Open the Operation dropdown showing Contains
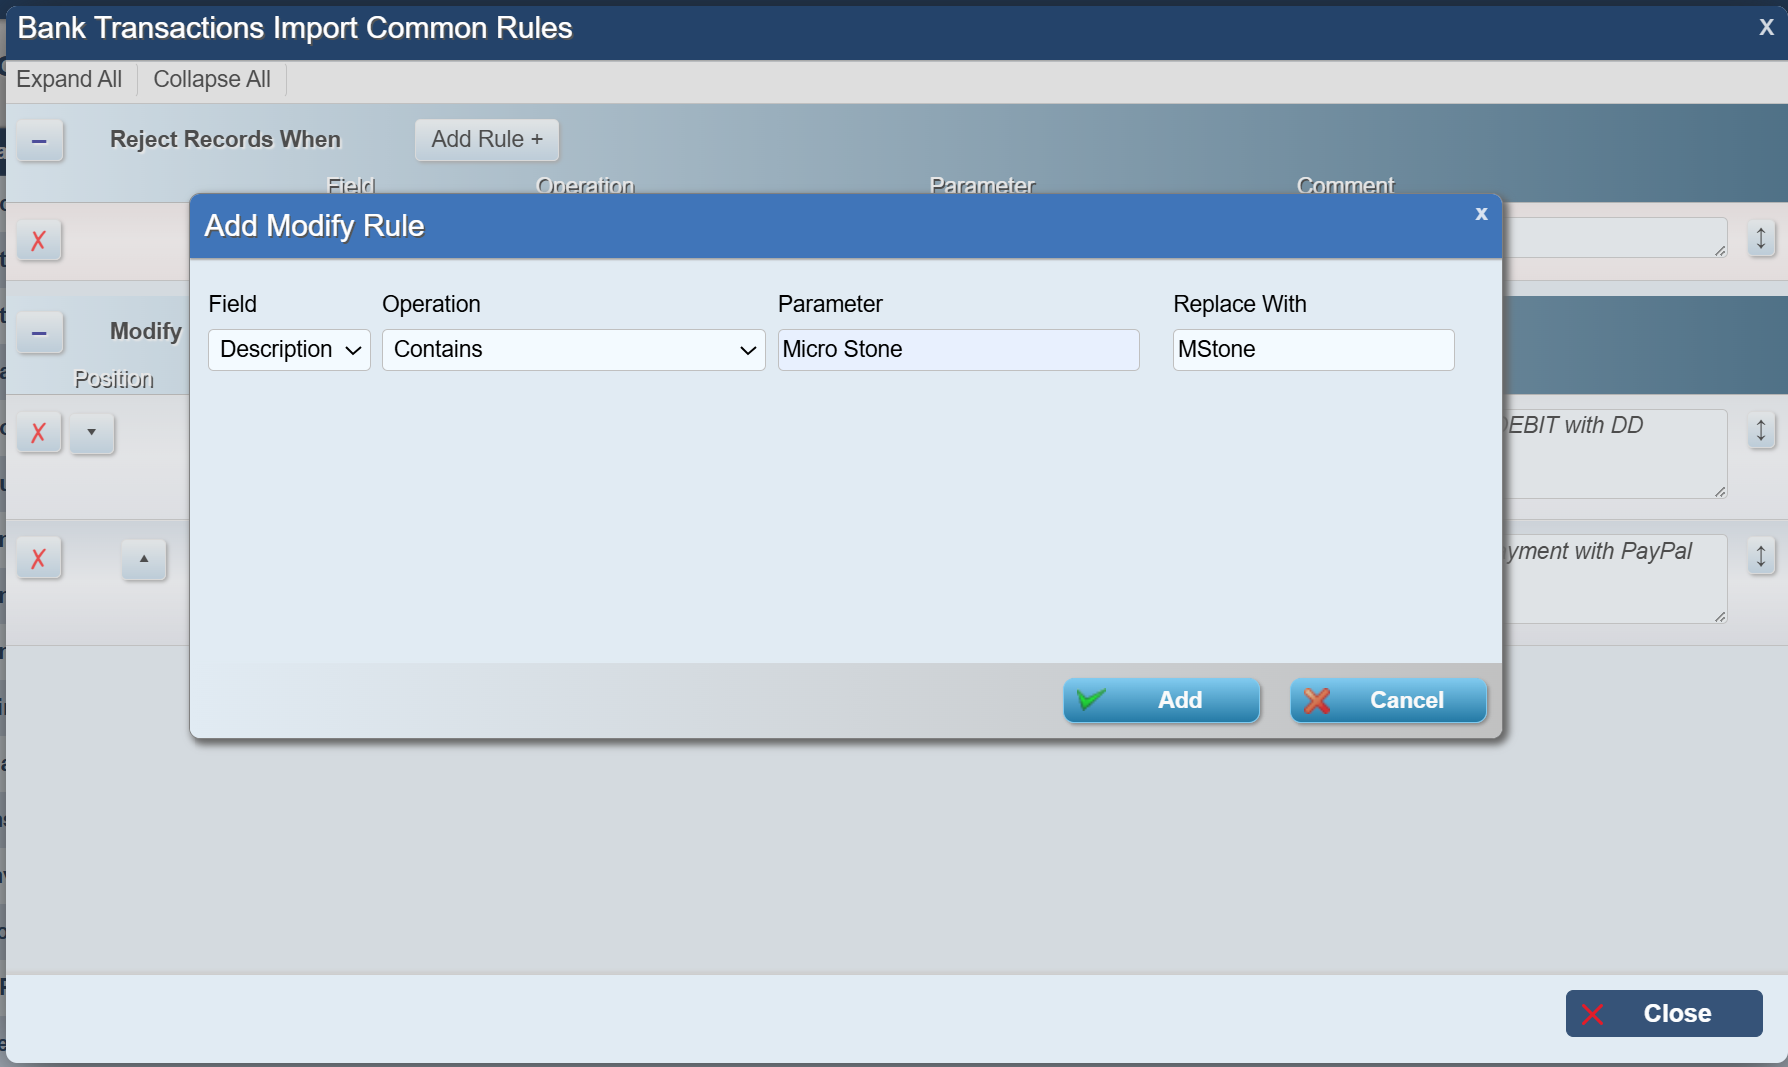Viewport: 1788px width, 1067px height. pos(573,350)
